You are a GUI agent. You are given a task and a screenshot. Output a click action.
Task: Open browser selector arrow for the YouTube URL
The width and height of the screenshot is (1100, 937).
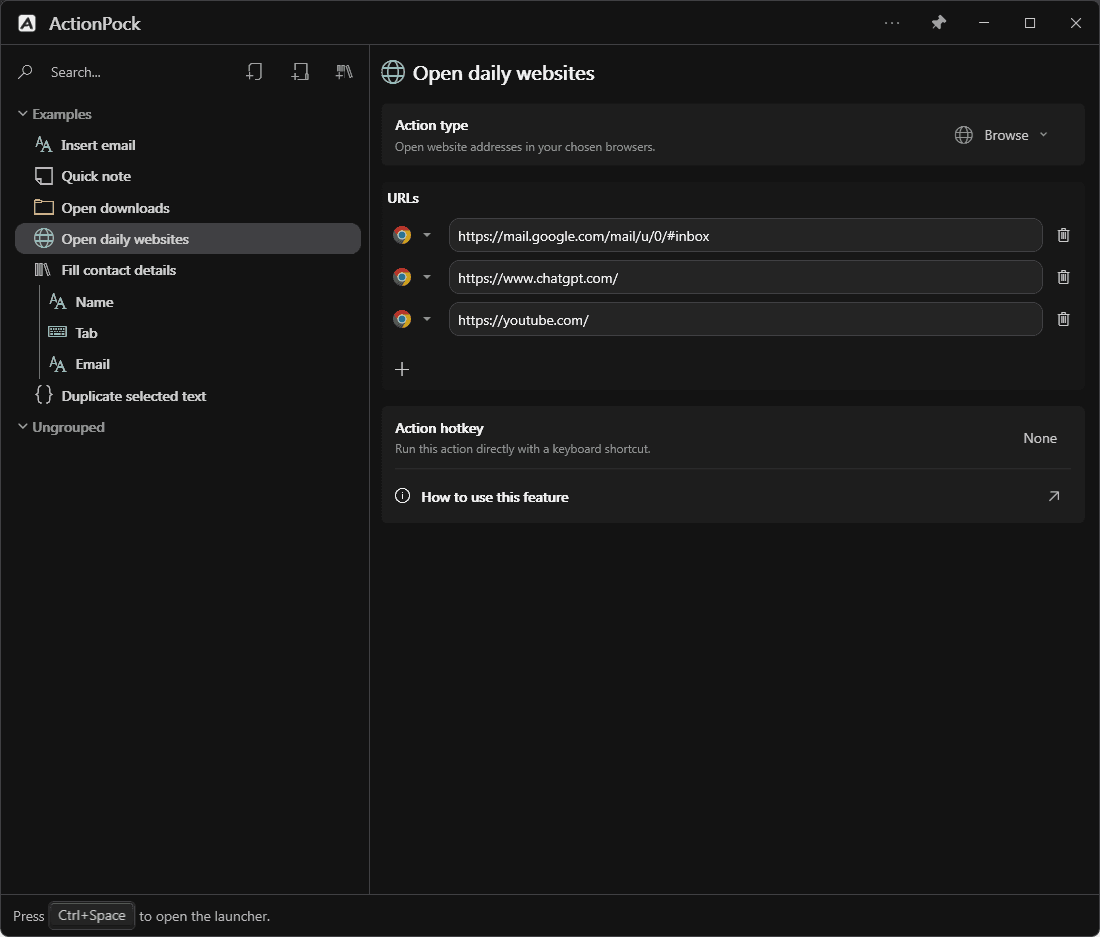(427, 319)
